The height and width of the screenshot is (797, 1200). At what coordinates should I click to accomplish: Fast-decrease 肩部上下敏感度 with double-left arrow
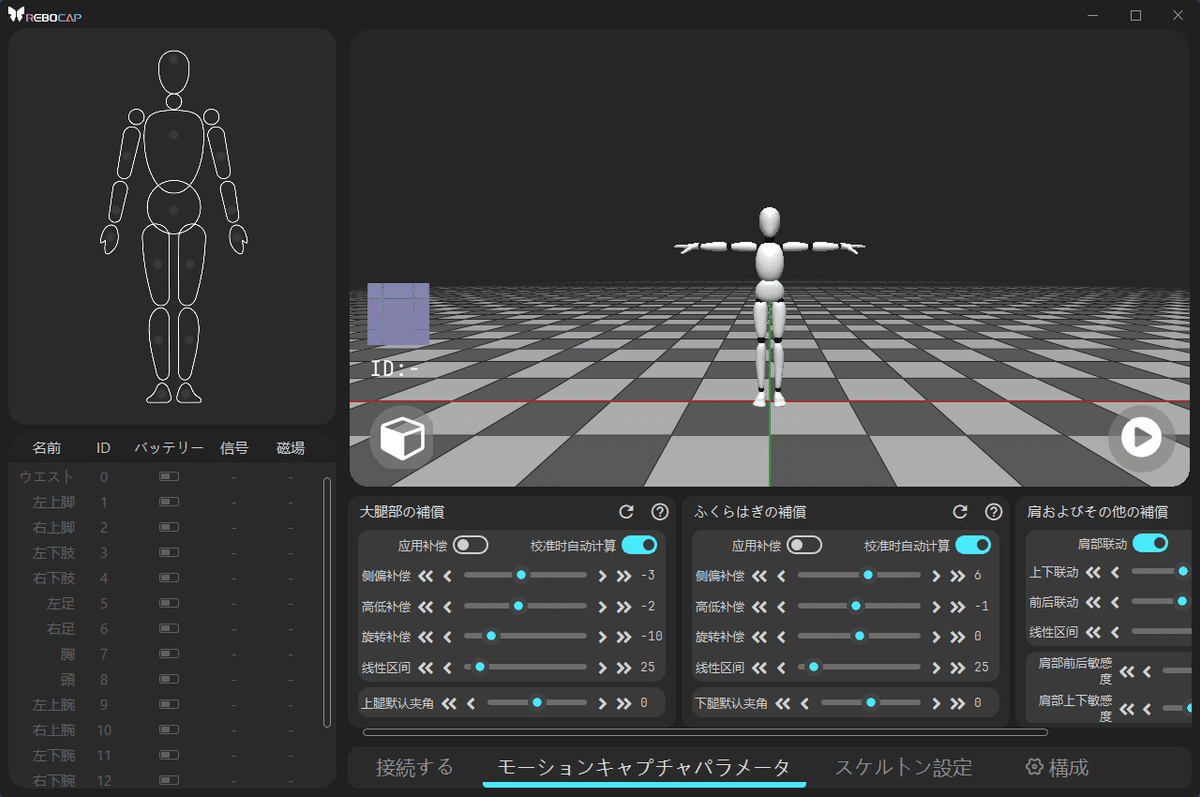[1128, 709]
